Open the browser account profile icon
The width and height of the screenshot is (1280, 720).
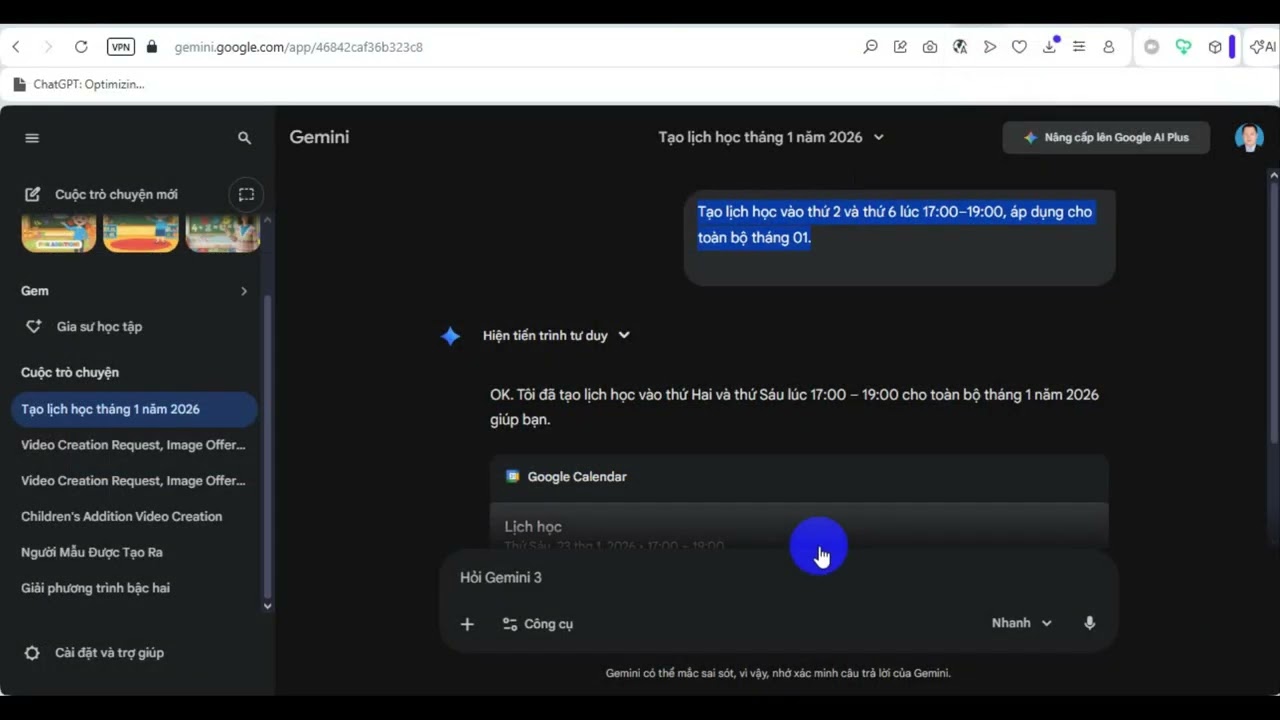pos(1109,47)
